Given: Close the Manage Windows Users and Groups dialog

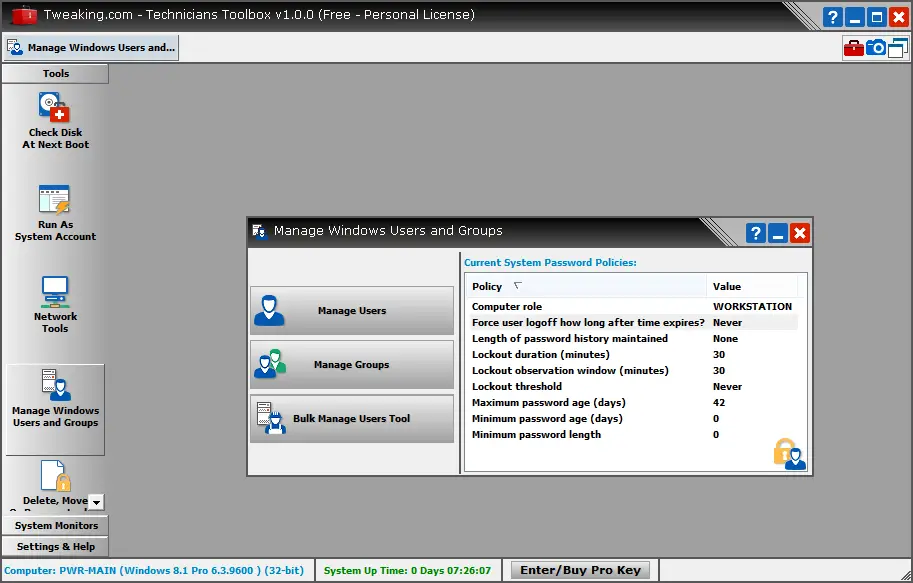Looking at the screenshot, I should (x=800, y=234).
